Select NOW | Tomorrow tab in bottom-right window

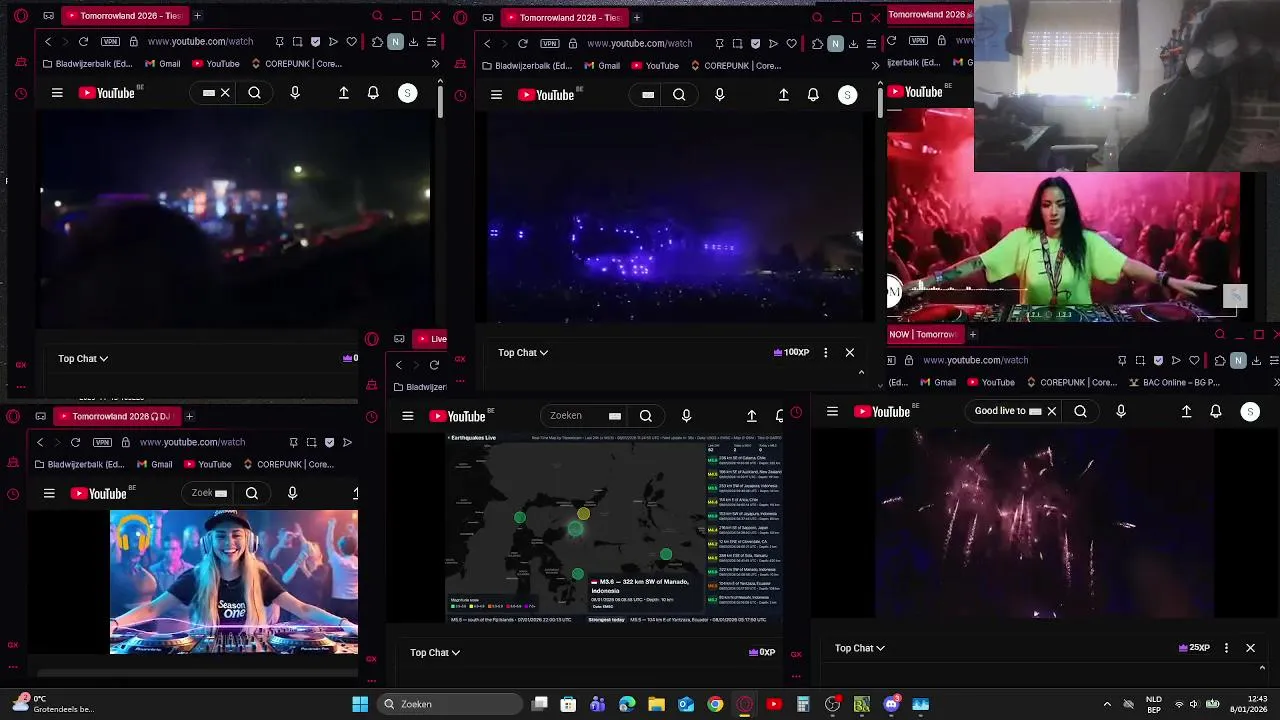(x=924, y=334)
